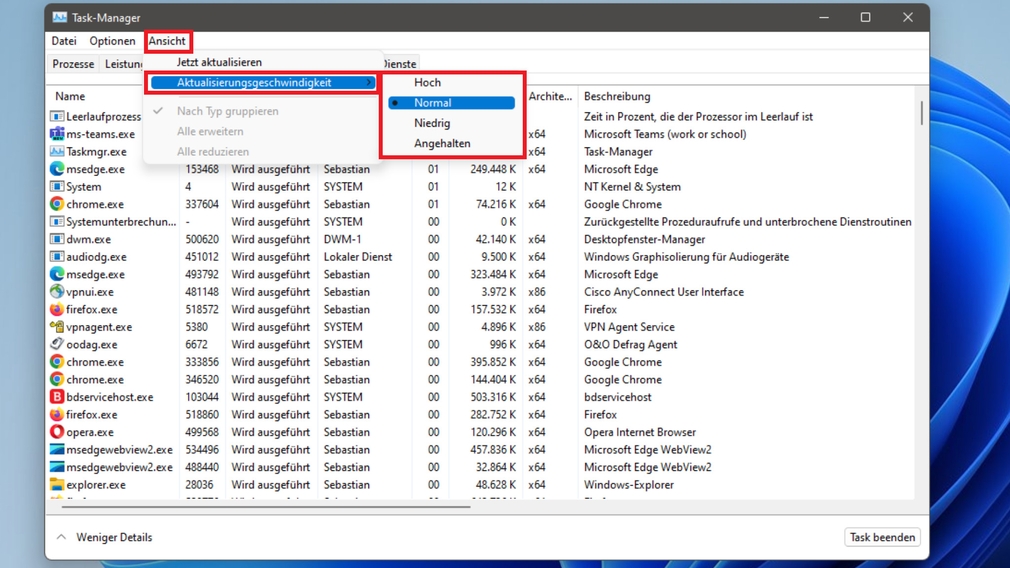The image size is (1010, 568).
Task: Click the oodag.exe process icon
Action: tap(57, 344)
